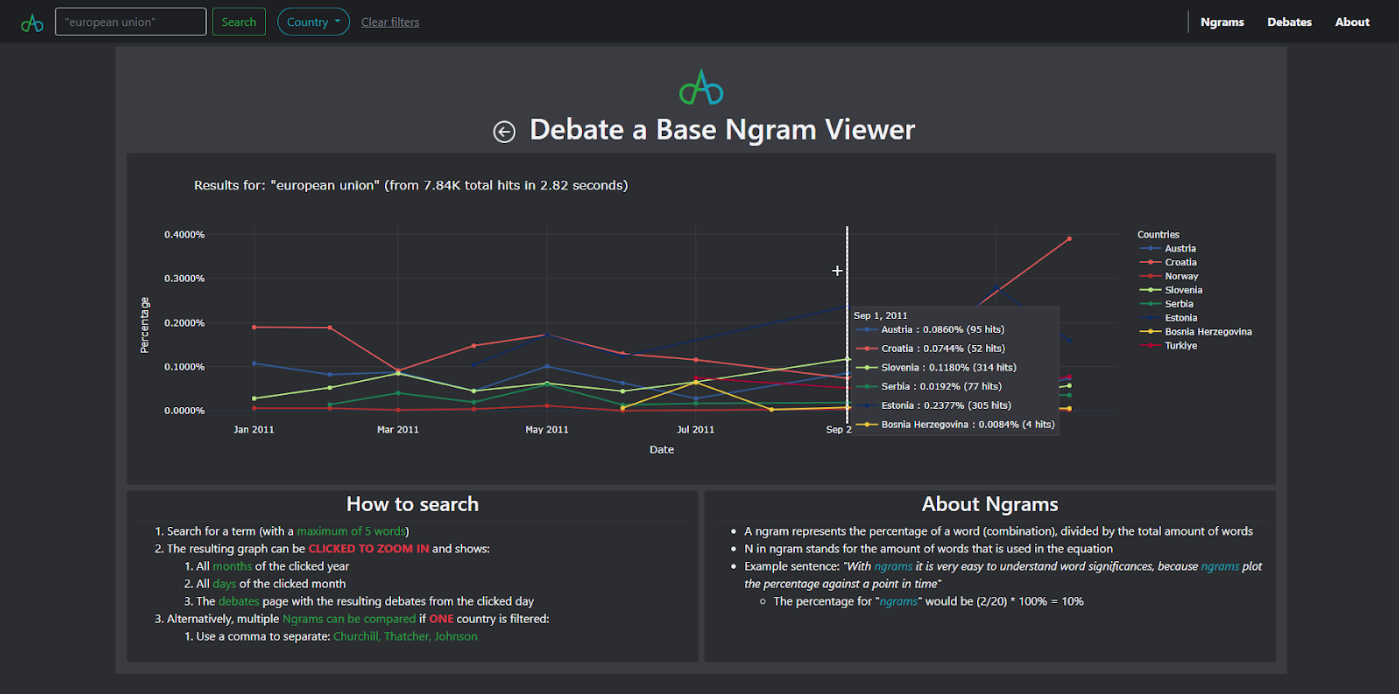The image size is (1399, 694).
Task: Click the large center logo above the title
Action: pos(700,87)
